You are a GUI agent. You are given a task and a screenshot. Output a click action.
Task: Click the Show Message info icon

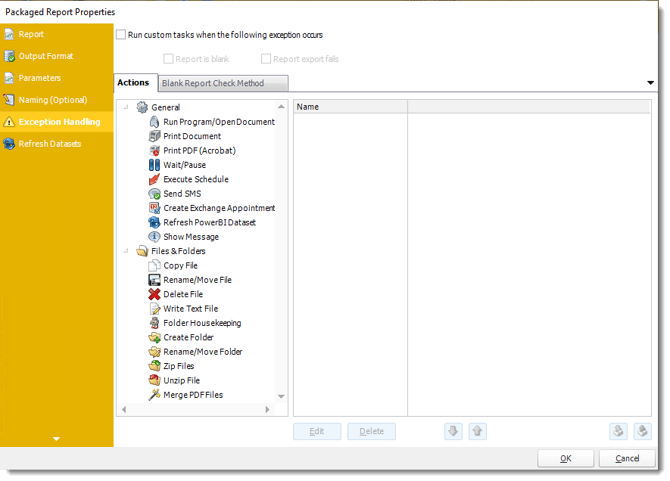154,237
